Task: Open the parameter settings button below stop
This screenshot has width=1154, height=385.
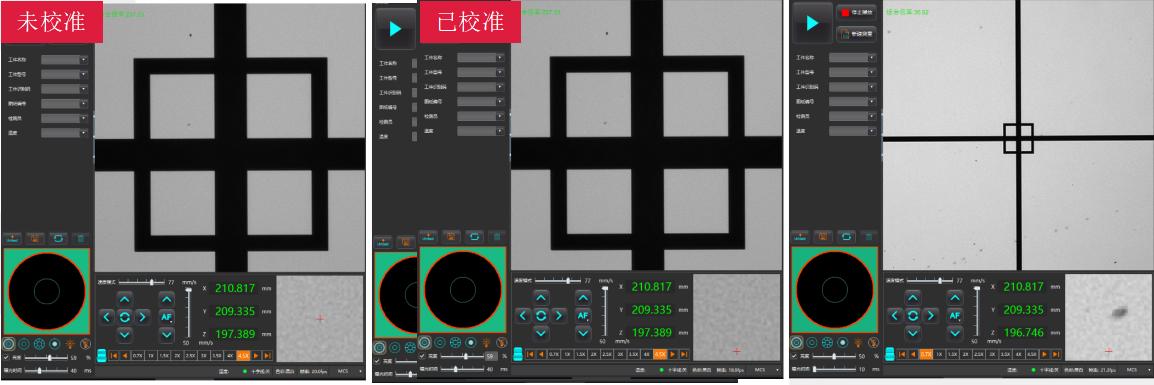Action: click(856, 34)
